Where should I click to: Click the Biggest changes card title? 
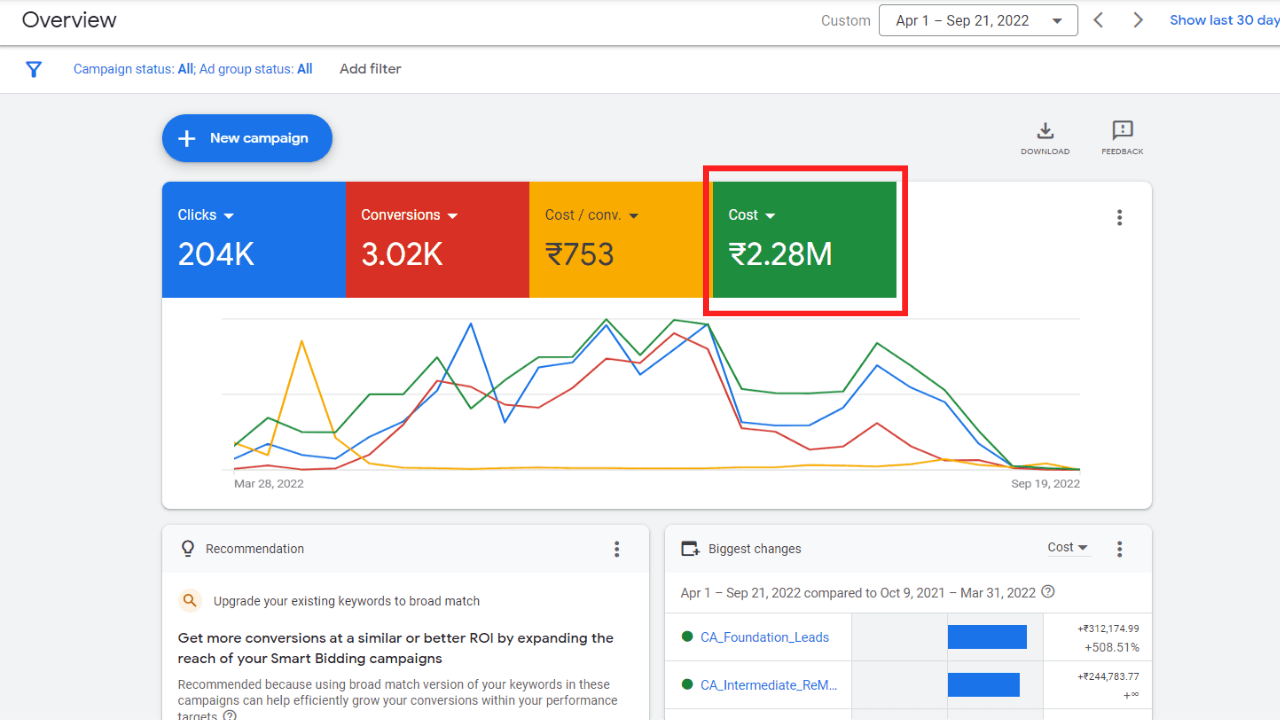[x=755, y=549]
